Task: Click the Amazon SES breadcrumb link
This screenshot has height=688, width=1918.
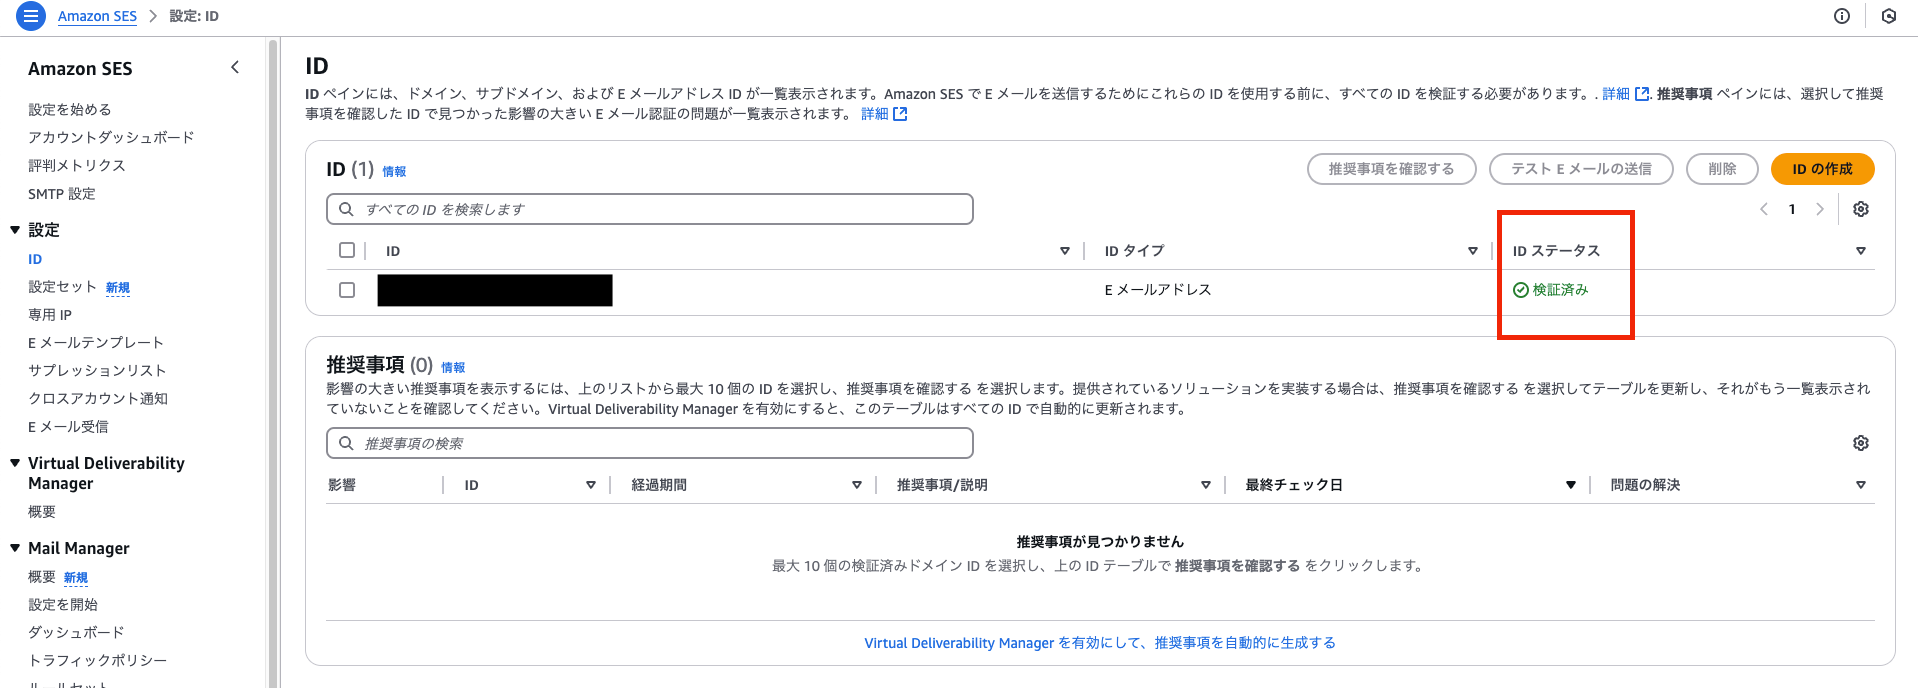Action: [97, 16]
